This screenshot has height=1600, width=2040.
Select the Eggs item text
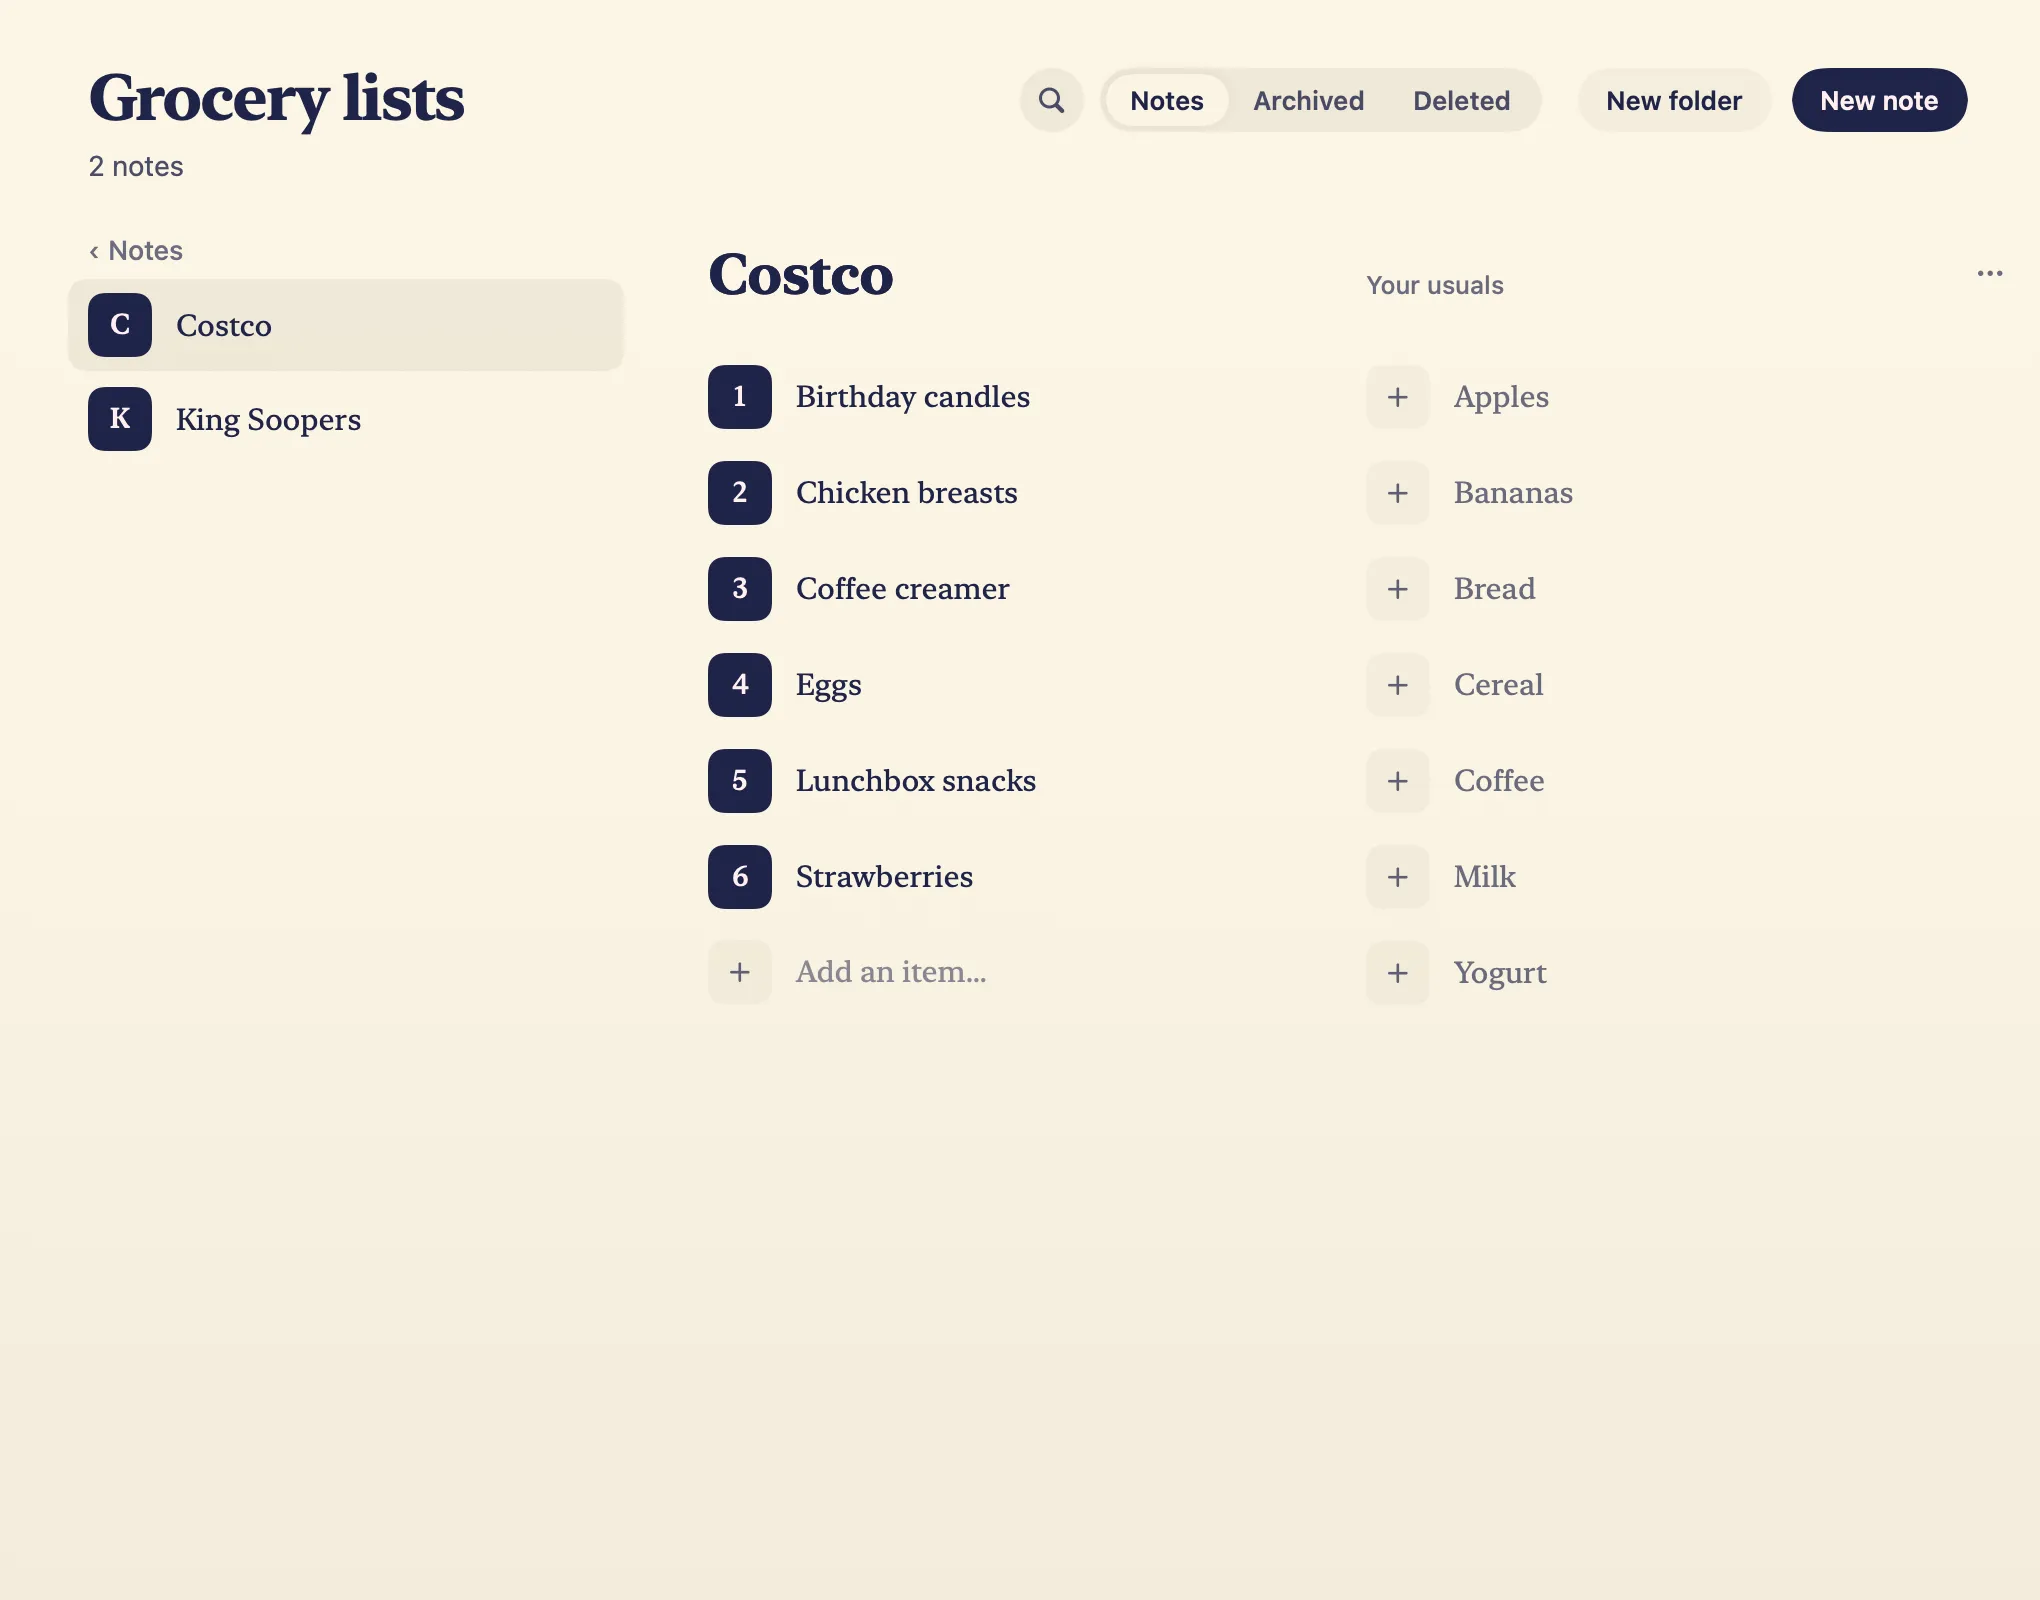click(x=828, y=686)
